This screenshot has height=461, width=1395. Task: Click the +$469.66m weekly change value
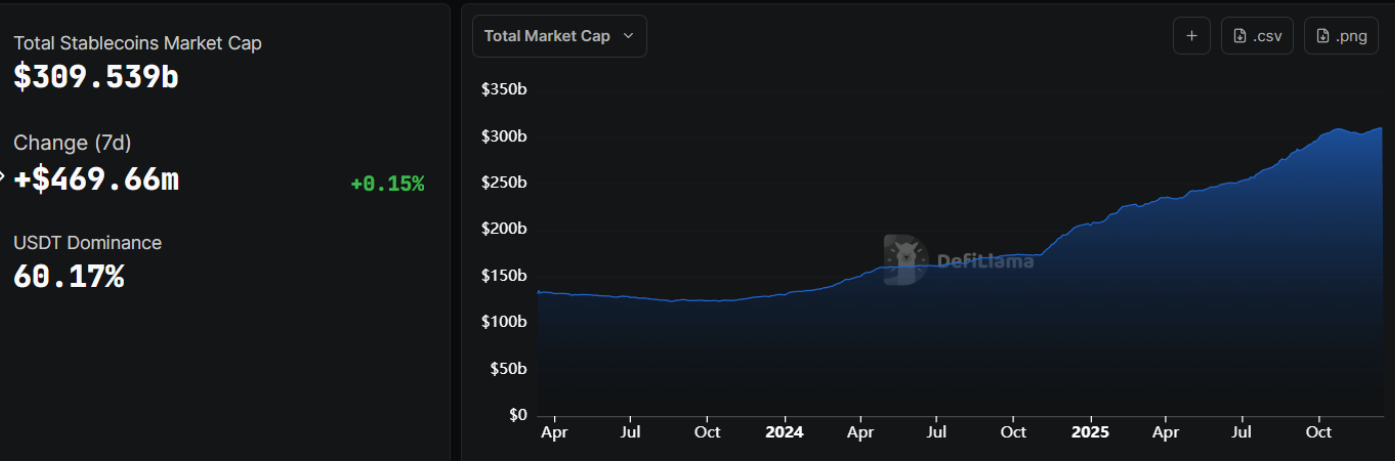point(96,179)
